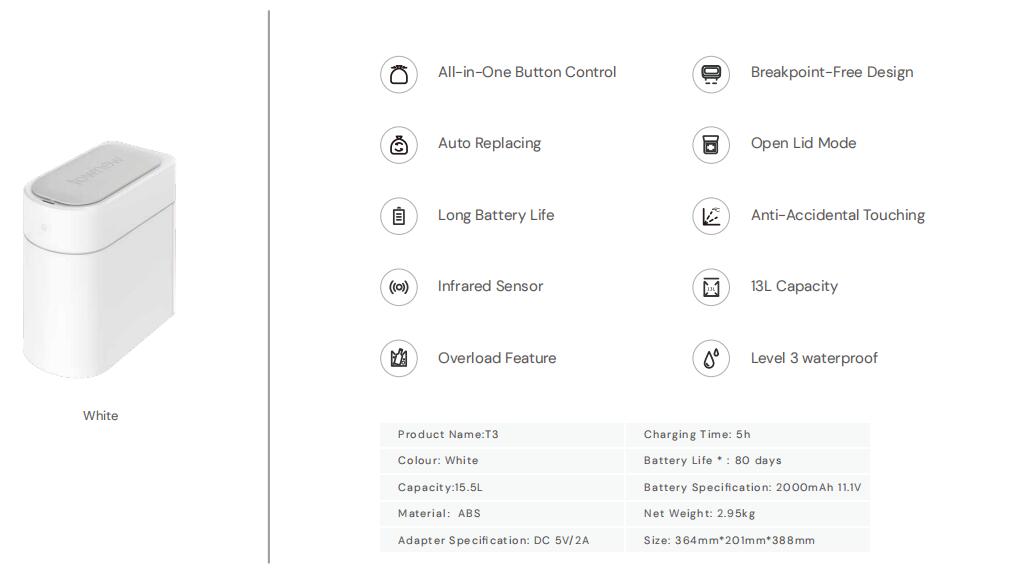Select the Long Battery Life icon
The image size is (1023, 587).
click(398, 216)
